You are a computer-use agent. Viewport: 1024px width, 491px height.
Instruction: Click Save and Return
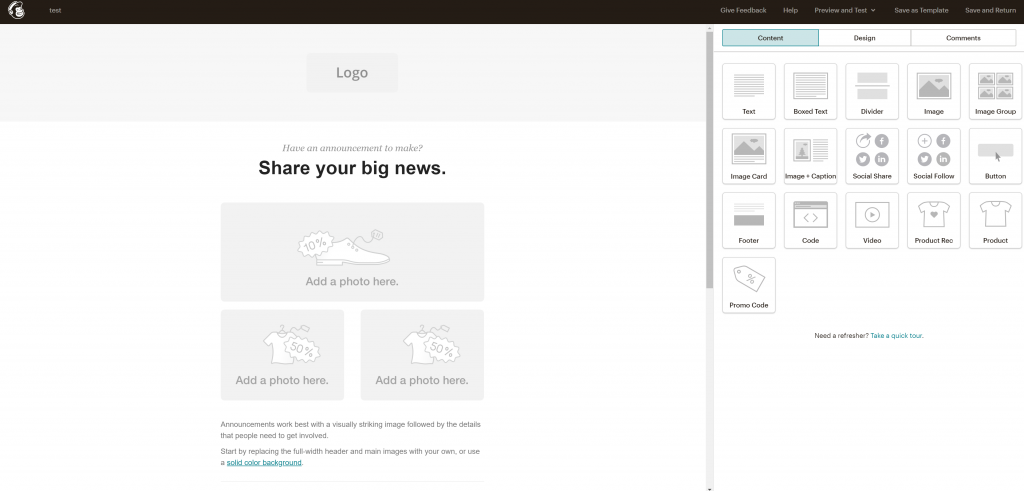990,10
